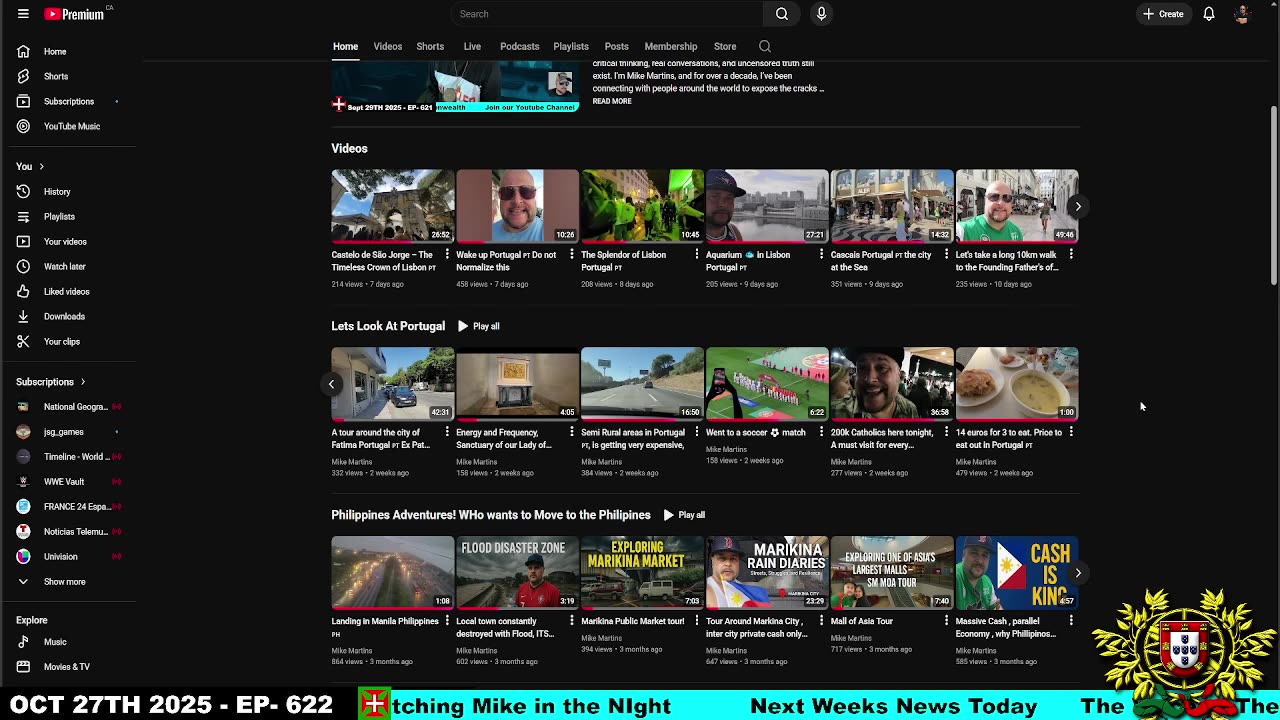Open The Splendor of Lisbon thumbnail

pyautogui.click(x=642, y=206)
